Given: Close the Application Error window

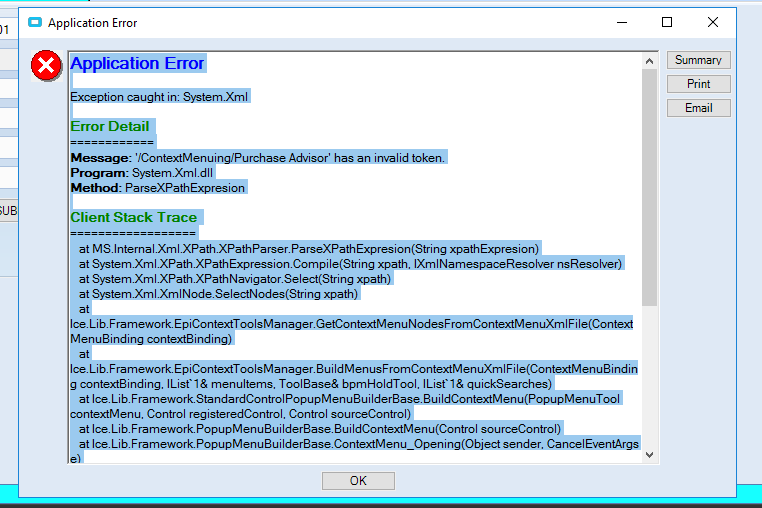Looking at the screenshot, I should (x=712, y=22).
